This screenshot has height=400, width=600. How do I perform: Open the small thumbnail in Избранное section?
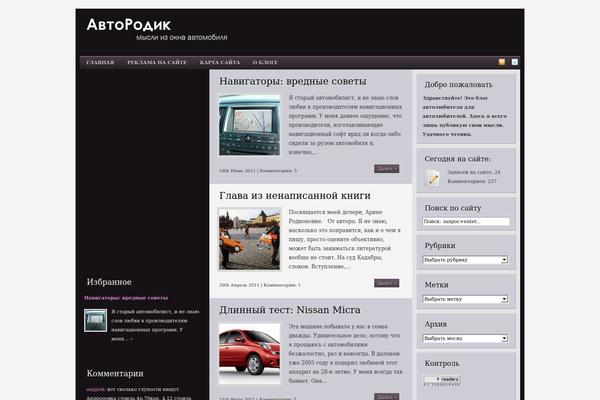click(95, 320)
